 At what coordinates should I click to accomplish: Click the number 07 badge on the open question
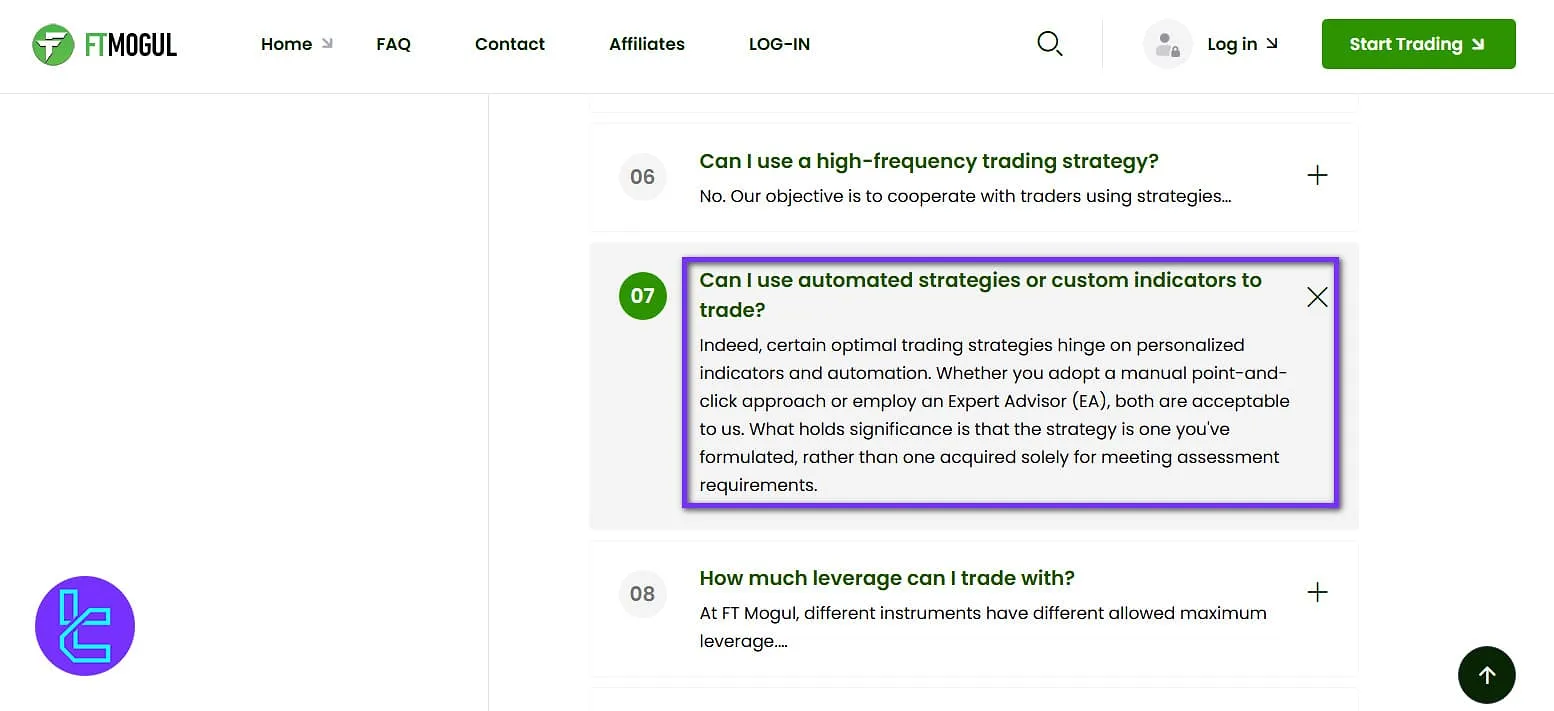pos(642,296)
